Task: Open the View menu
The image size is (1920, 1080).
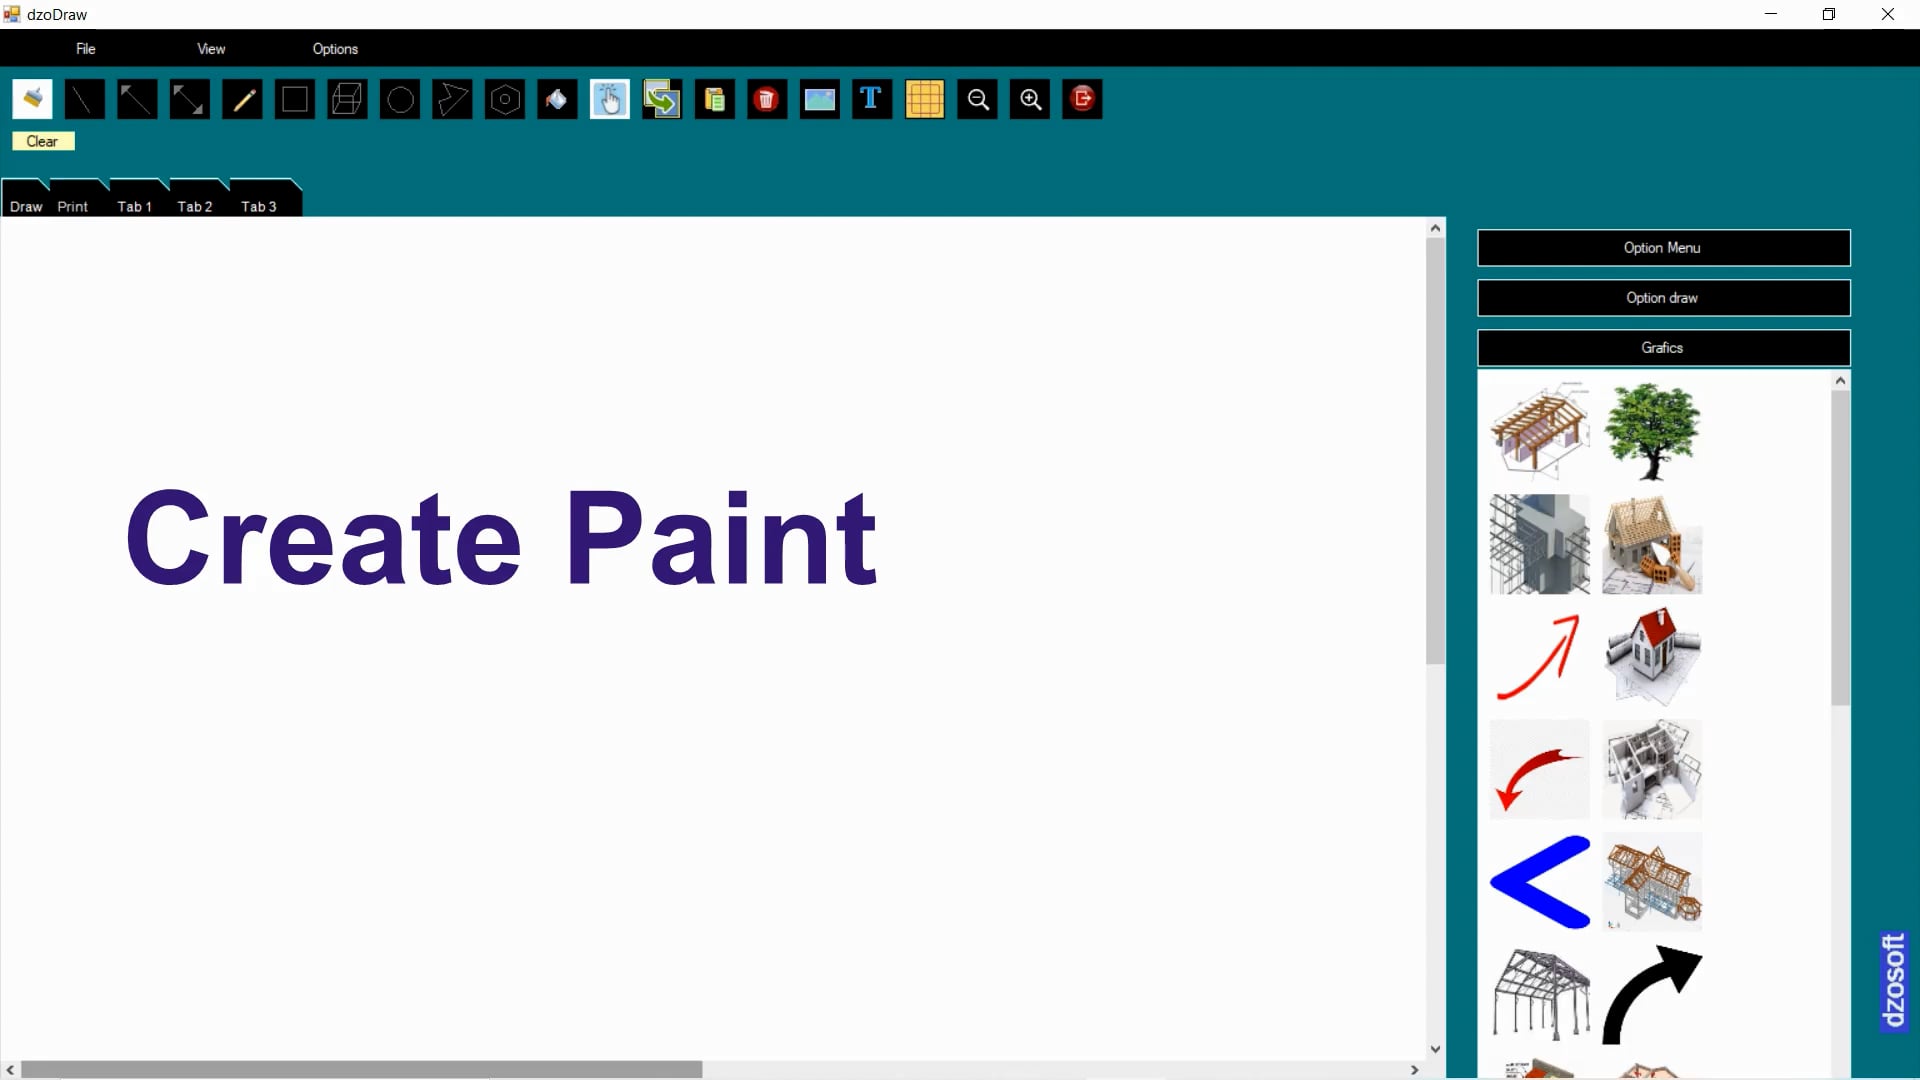Action: pos(210,48)
